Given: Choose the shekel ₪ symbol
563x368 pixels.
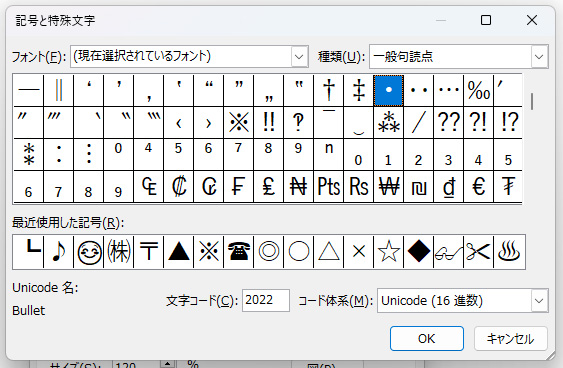Looking at the screenshot, I should click(x=419, y=187).
